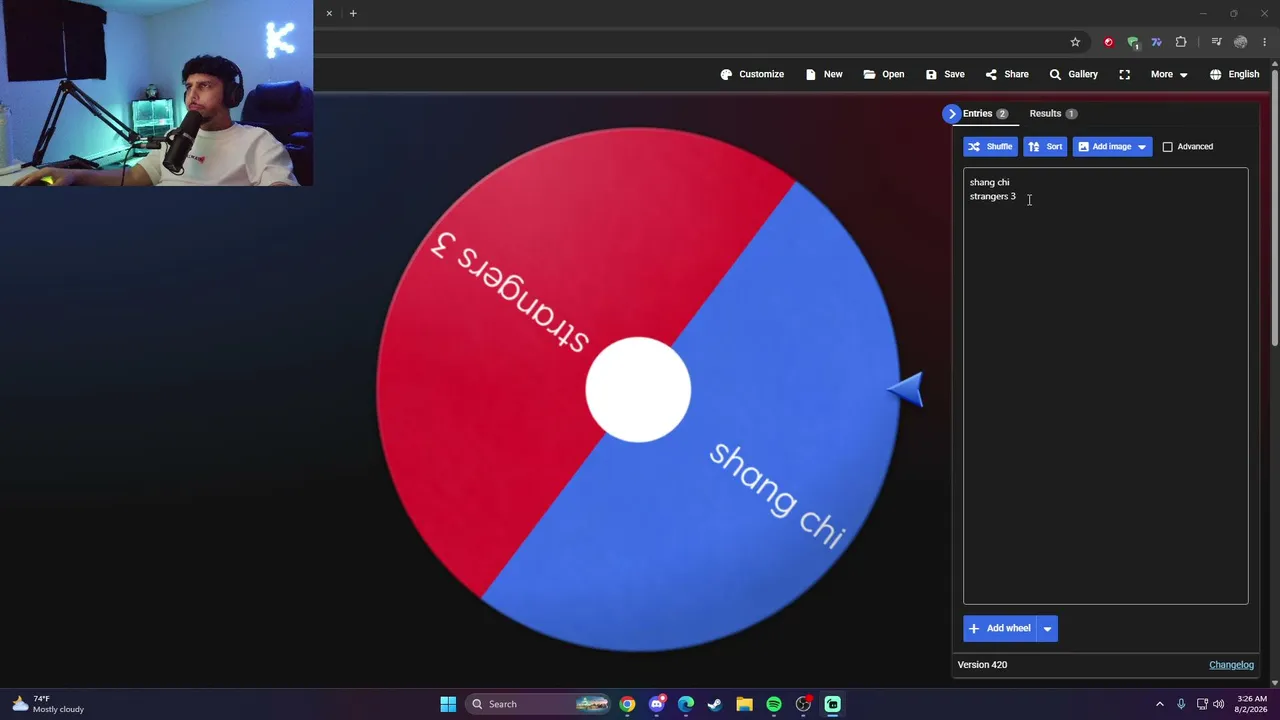The image size is (1280, 720).
Task: Open the weather widget showing 74°F
Action: tap(46, 704)
